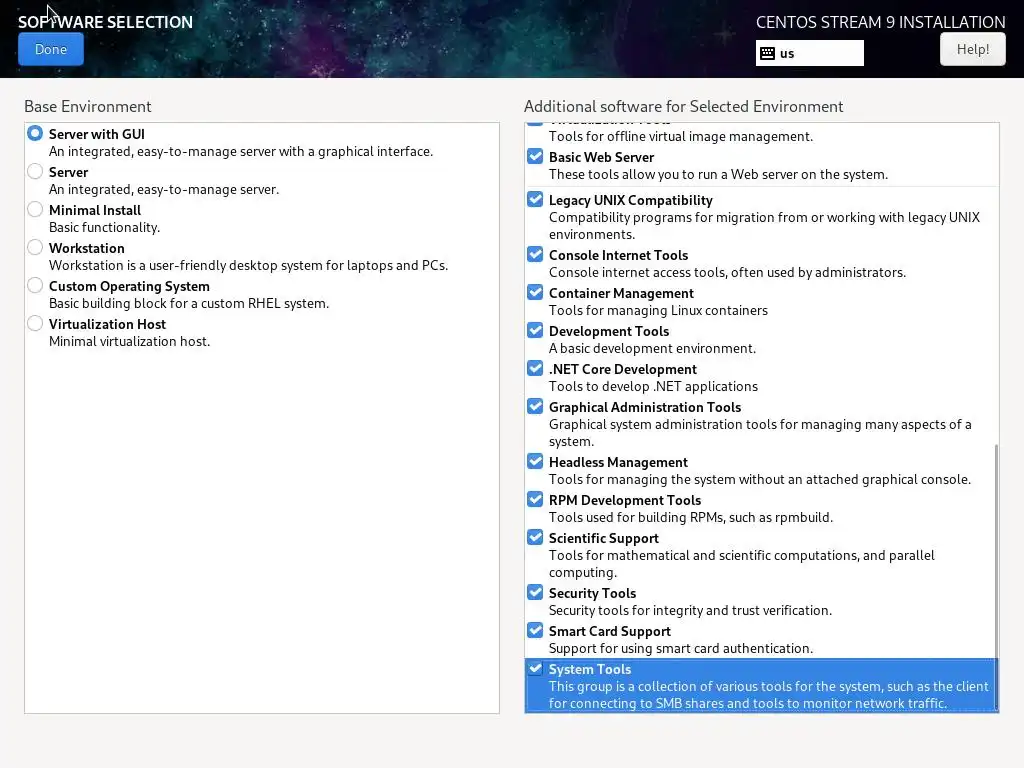Uncheck .NET Core Development

click(536, 369)
